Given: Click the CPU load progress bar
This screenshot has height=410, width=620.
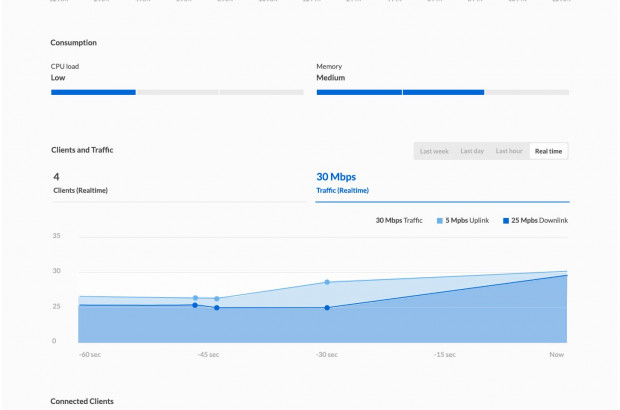Looking at the screenshot, I should click(177, 92).
